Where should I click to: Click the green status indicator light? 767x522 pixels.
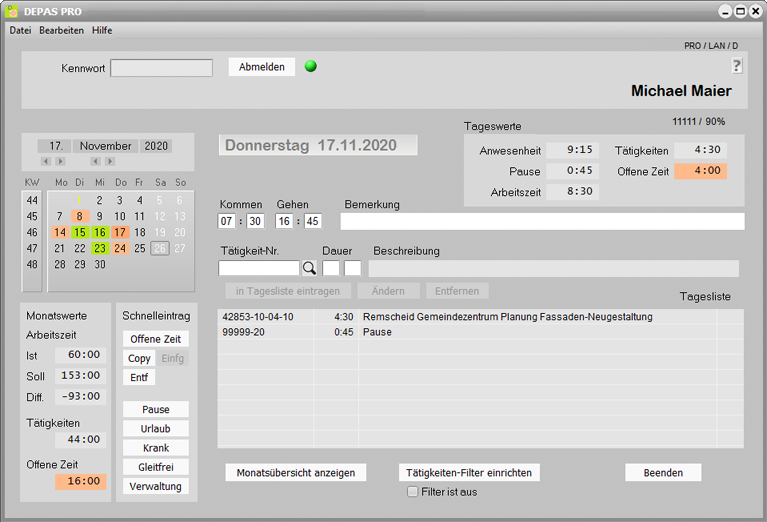[310, 67]
